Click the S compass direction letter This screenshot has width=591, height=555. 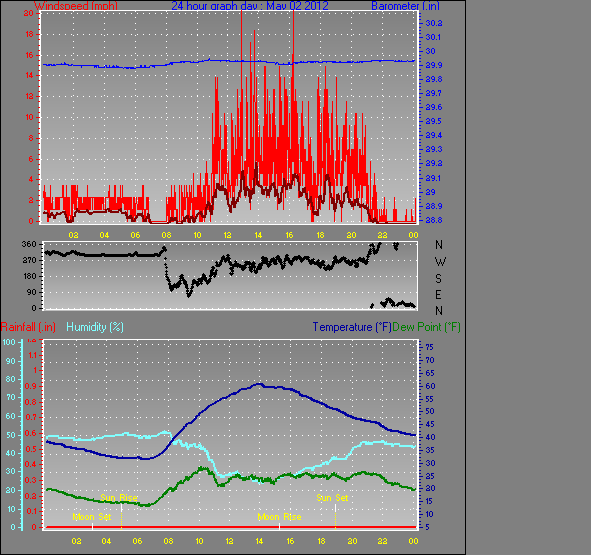tap(438, 279)
